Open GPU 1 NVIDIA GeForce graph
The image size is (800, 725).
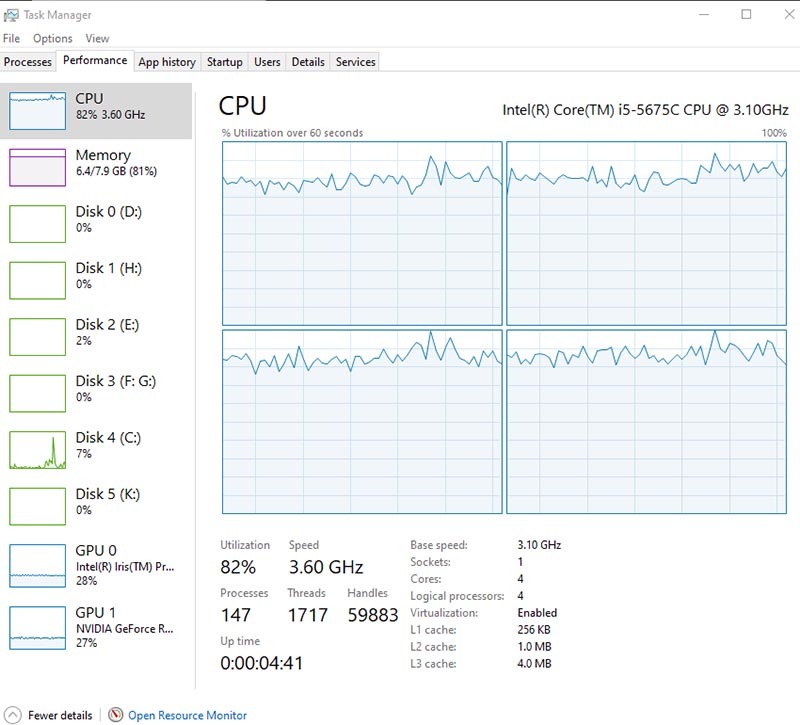(x=37, y=627)
